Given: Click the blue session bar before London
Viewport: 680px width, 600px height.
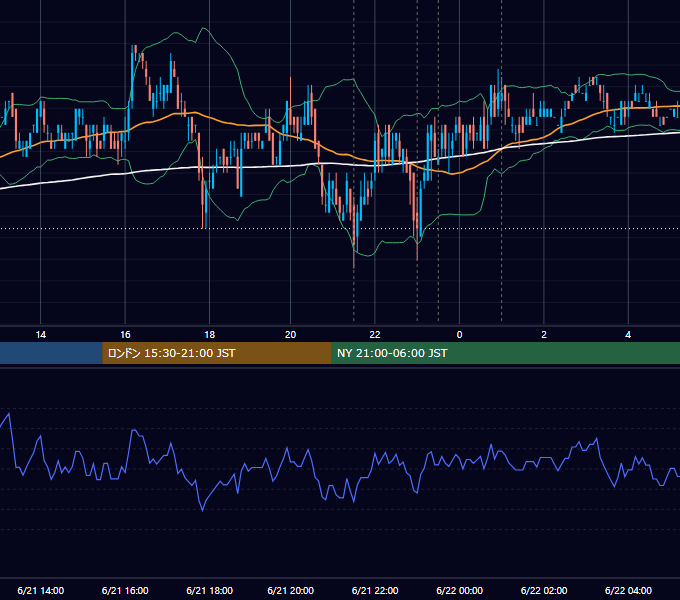Looking at the screenshot, I should pyautogui.click(x=51, y=353).
